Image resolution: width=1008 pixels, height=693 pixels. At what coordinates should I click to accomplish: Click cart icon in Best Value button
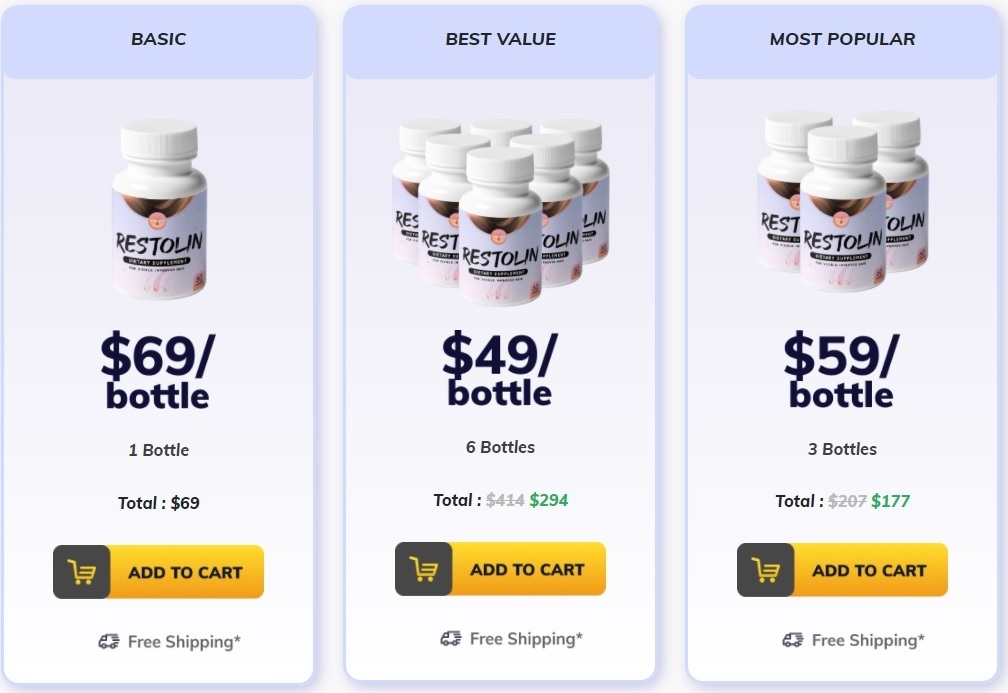[x=424, y=570]
